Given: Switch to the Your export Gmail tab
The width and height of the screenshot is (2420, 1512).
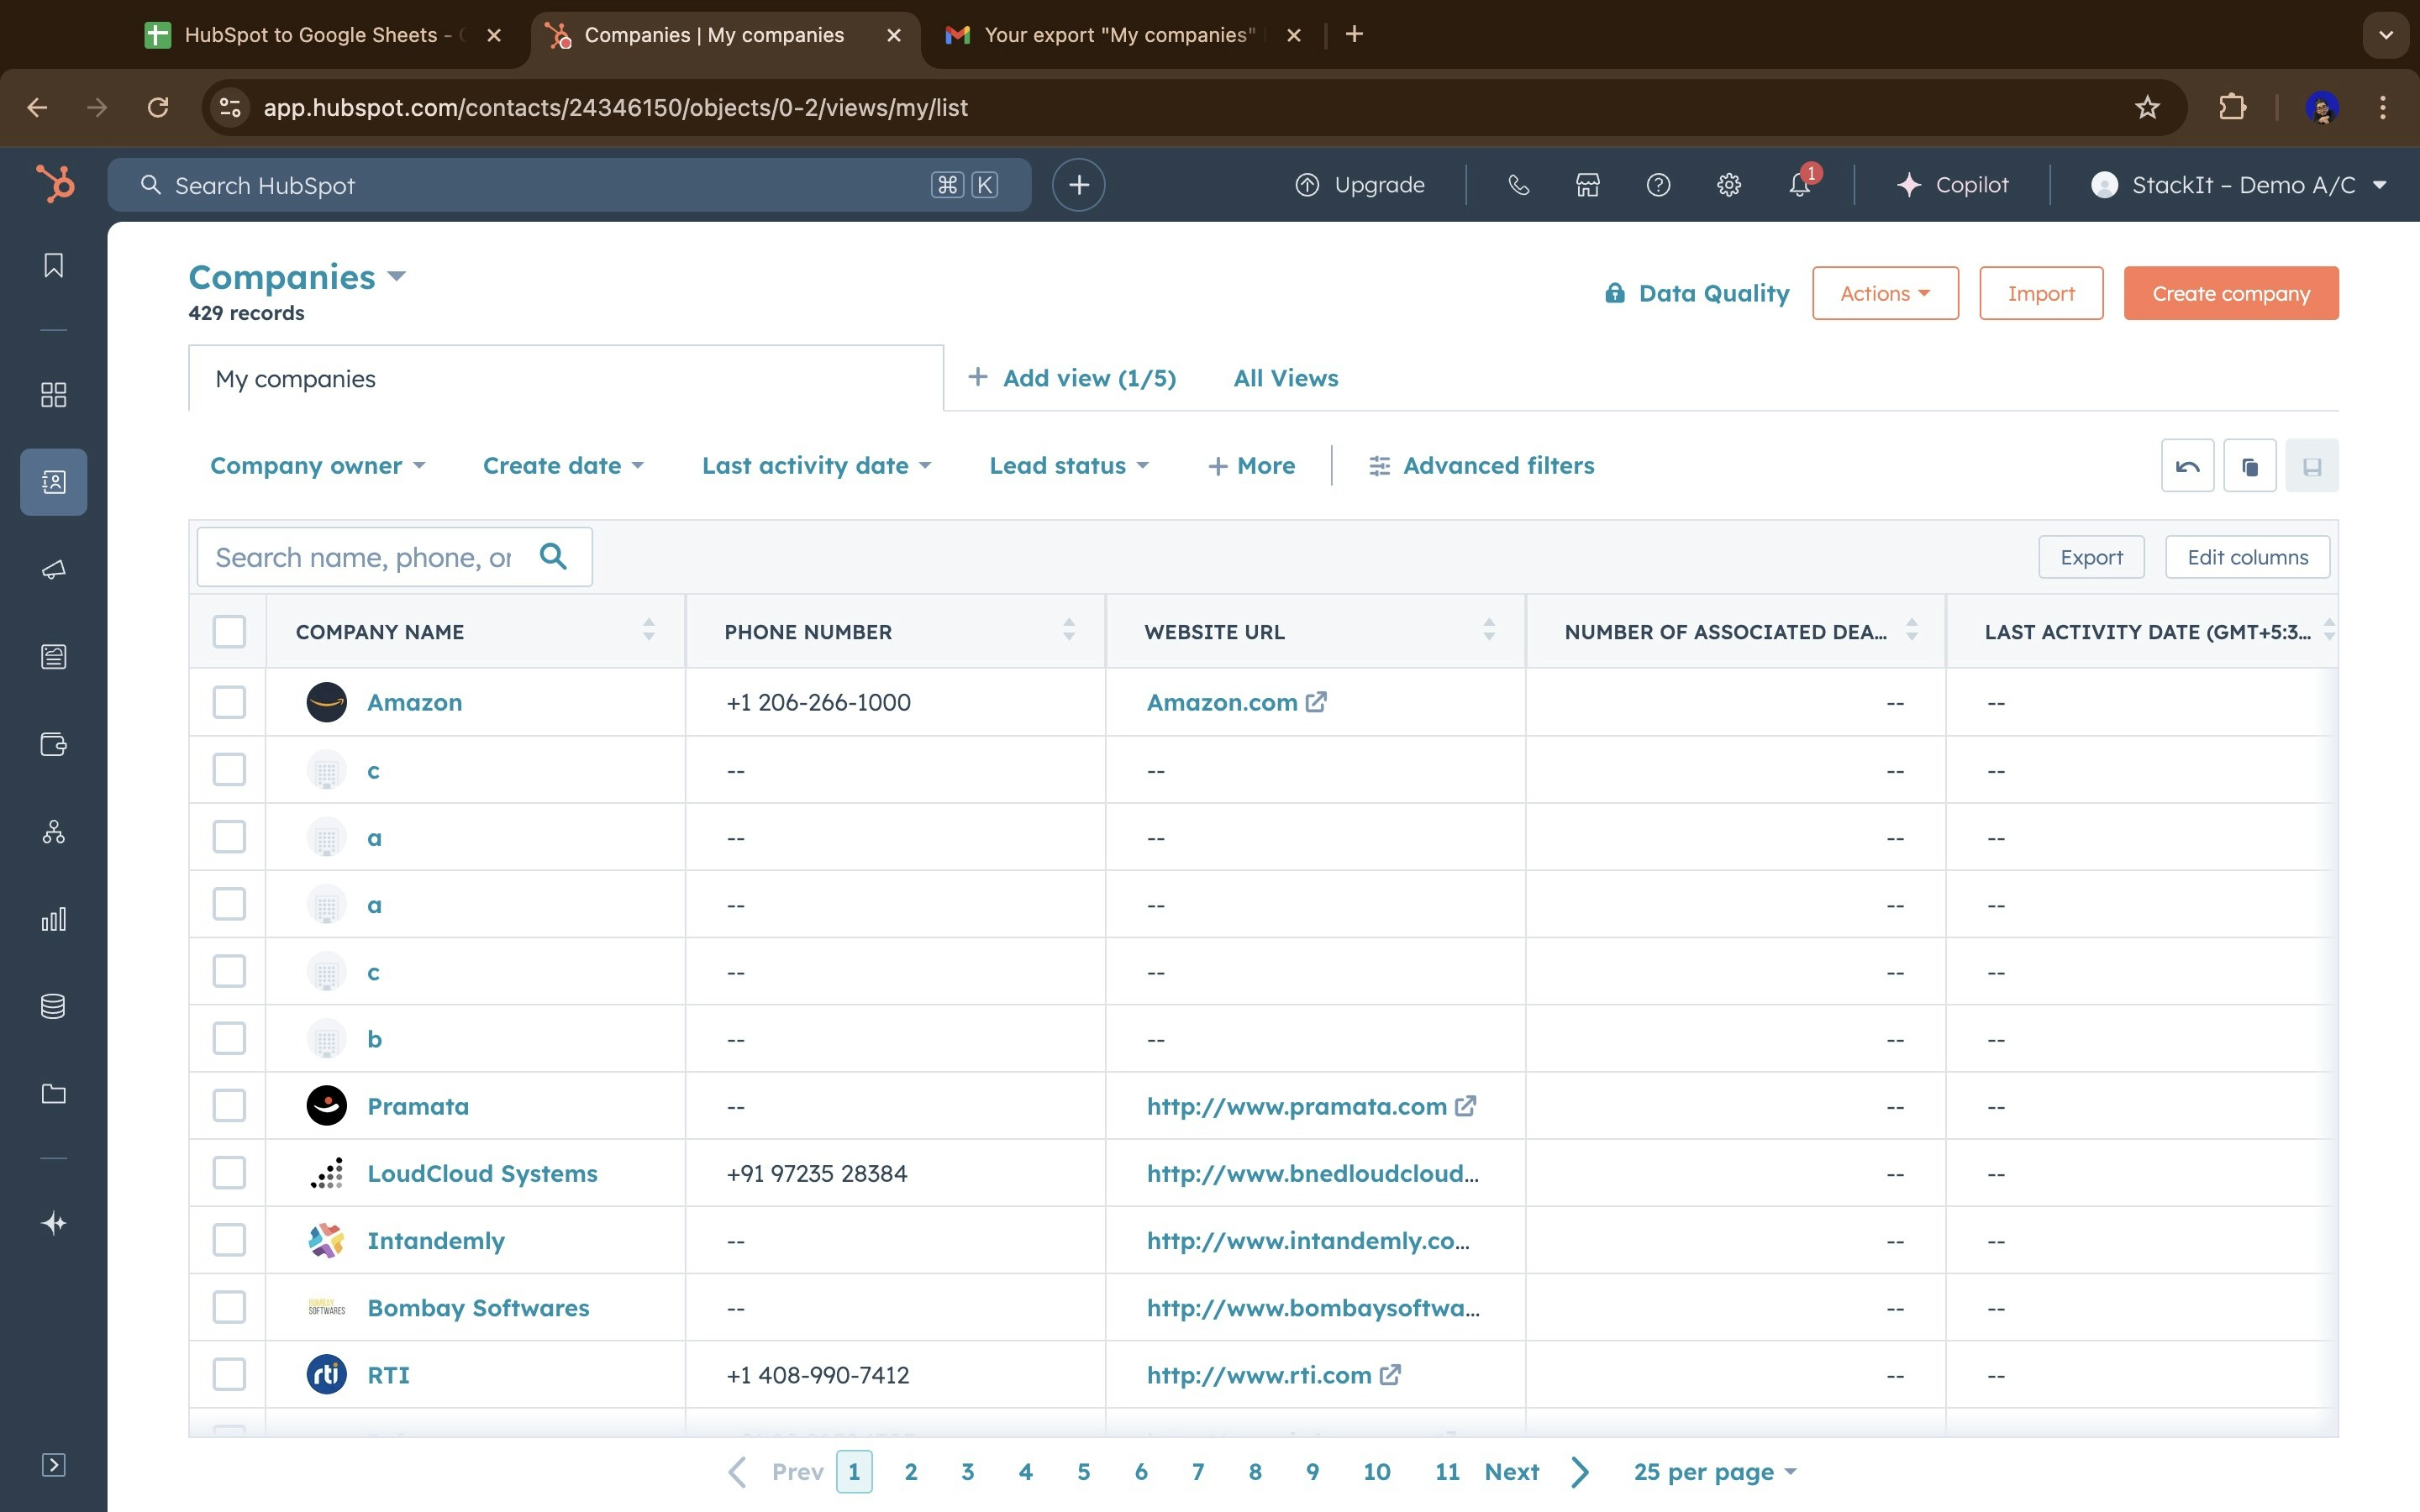Looking at the screenshot, I should (x=1118, y=35).
